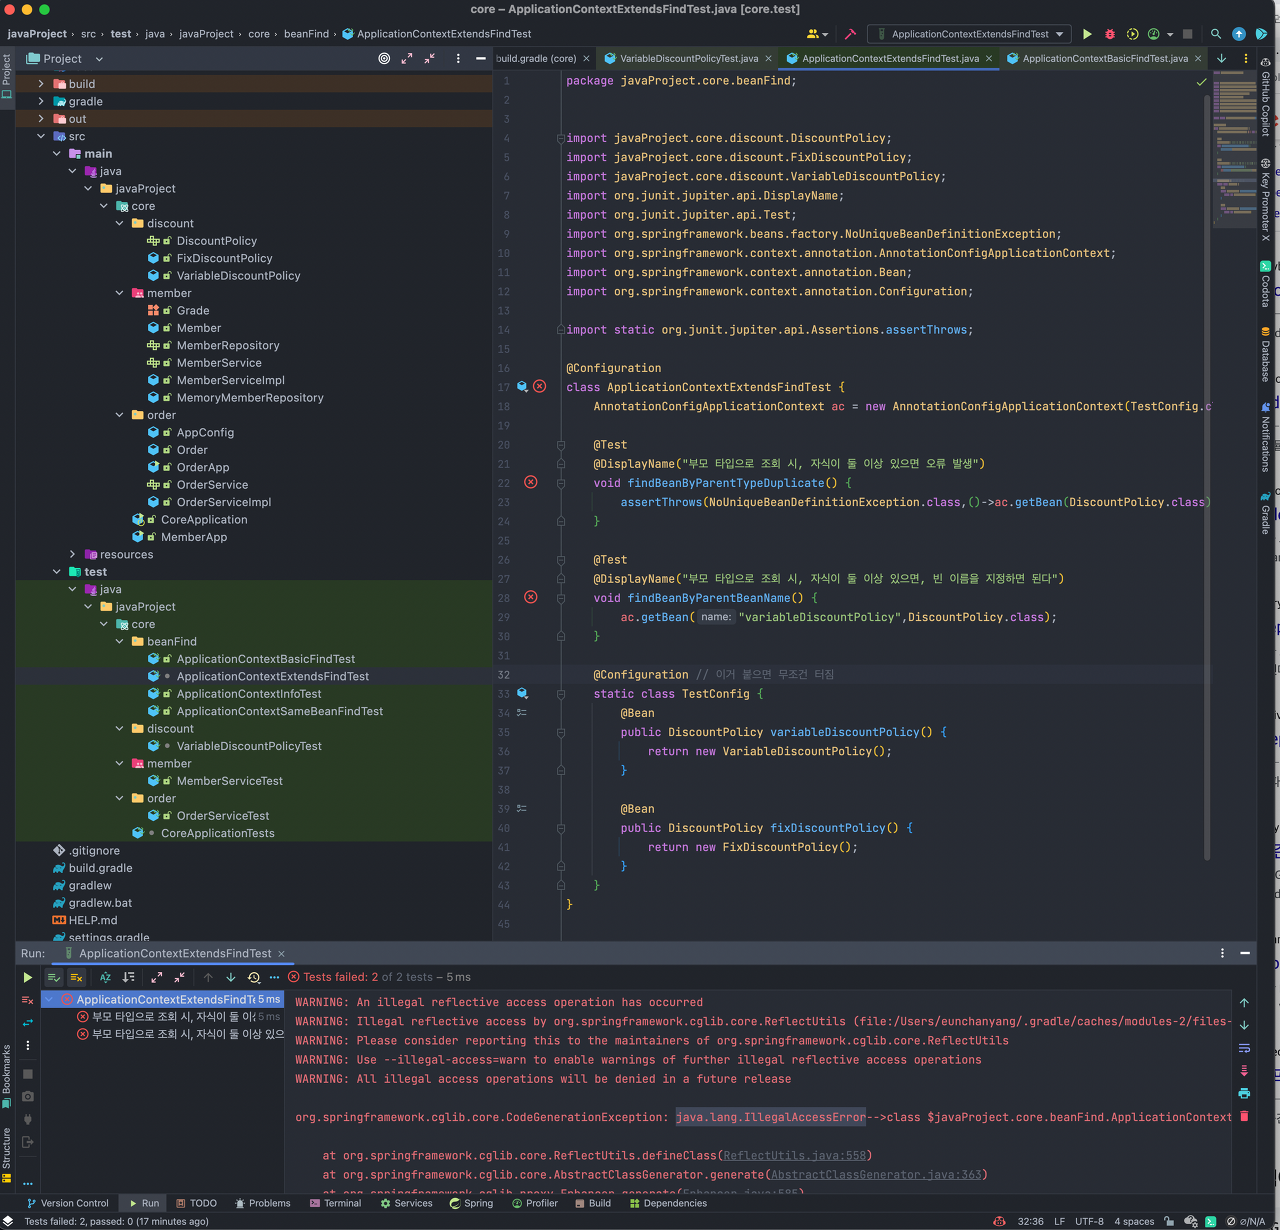Select opened file in Project tree
1280x1230 pixels.
(384, 59)
